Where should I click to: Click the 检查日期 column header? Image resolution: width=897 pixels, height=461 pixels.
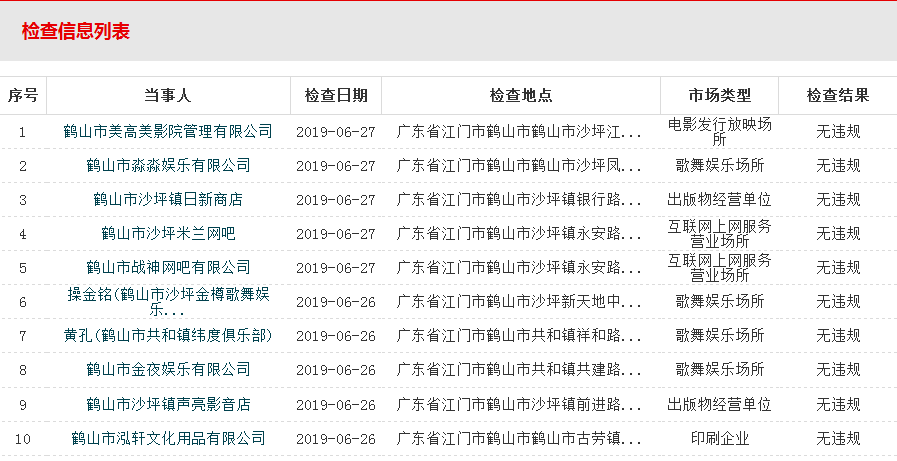click(336, 96)
